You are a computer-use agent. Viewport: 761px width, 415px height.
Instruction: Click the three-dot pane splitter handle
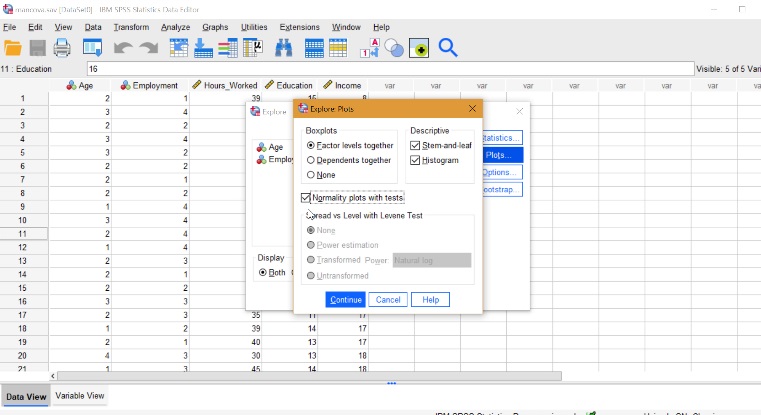tap(392, 383)
